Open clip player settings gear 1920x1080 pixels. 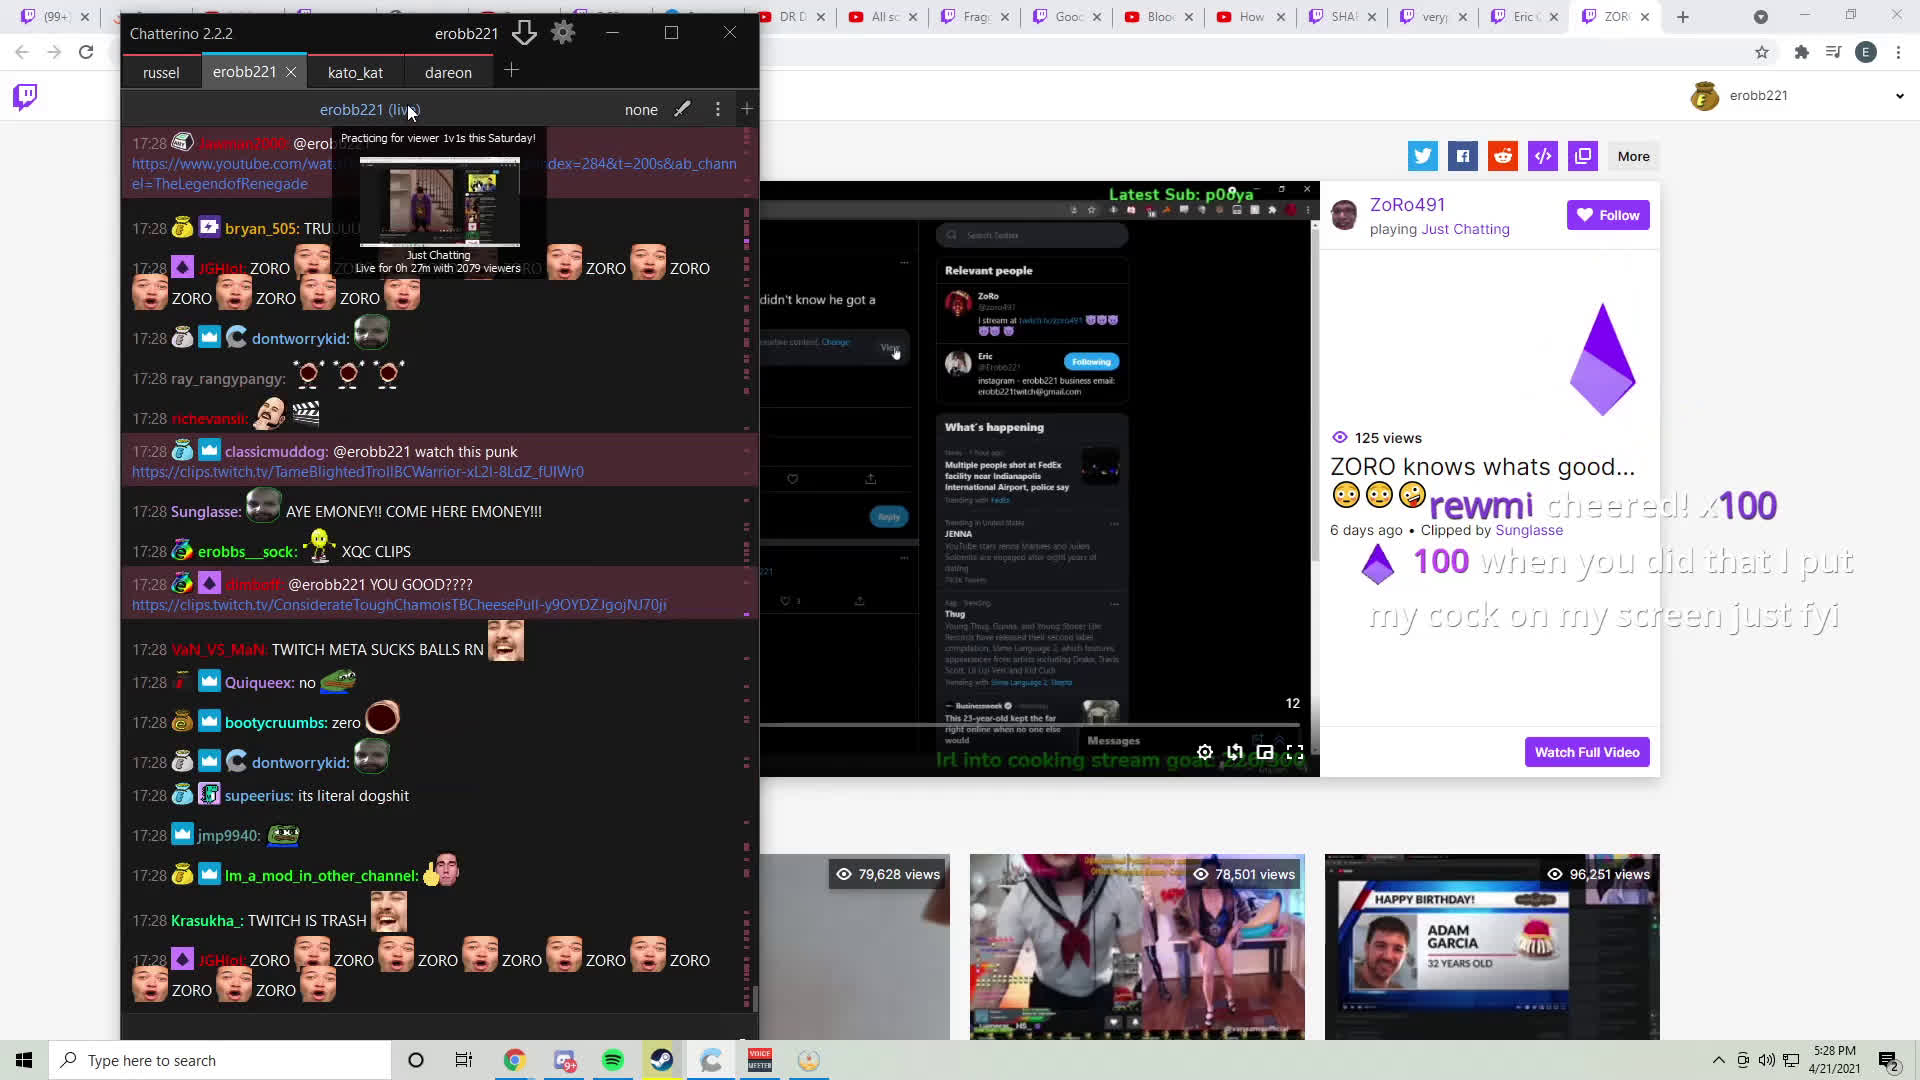click(x=1204, y=752)
